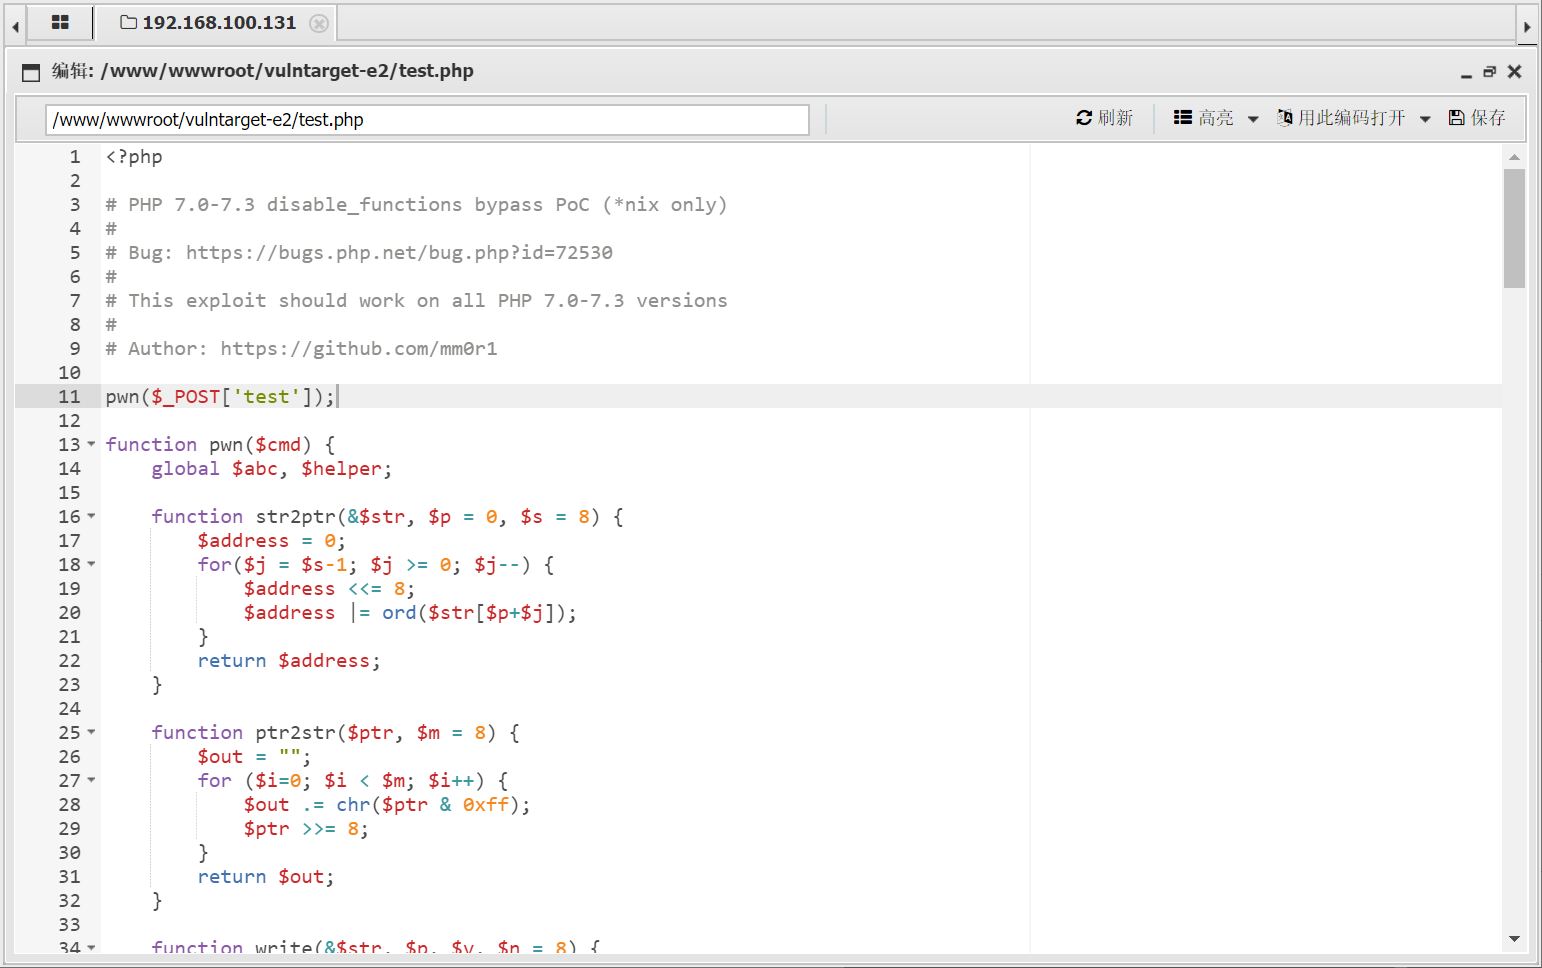
Task: Open the grid view of all sessions
Action: (60, 22)
